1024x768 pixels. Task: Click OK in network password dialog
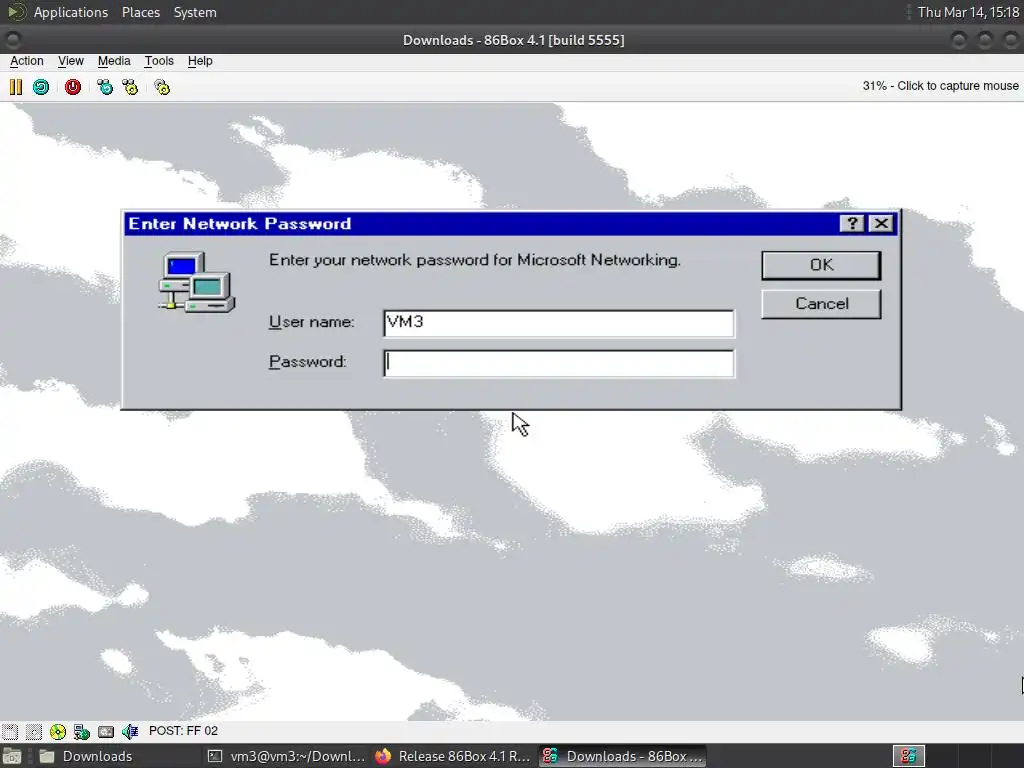821,265
